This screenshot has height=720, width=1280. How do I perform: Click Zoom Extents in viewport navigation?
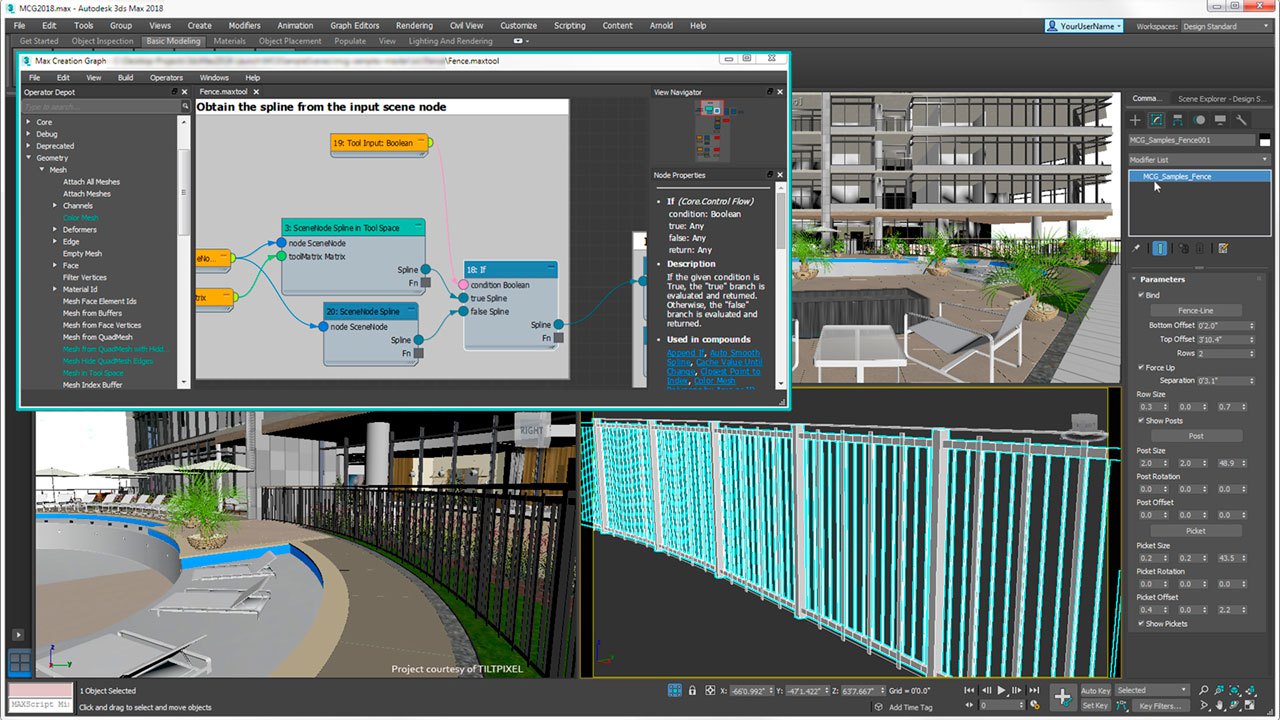pyautogui.click(x=1232, y=690)
